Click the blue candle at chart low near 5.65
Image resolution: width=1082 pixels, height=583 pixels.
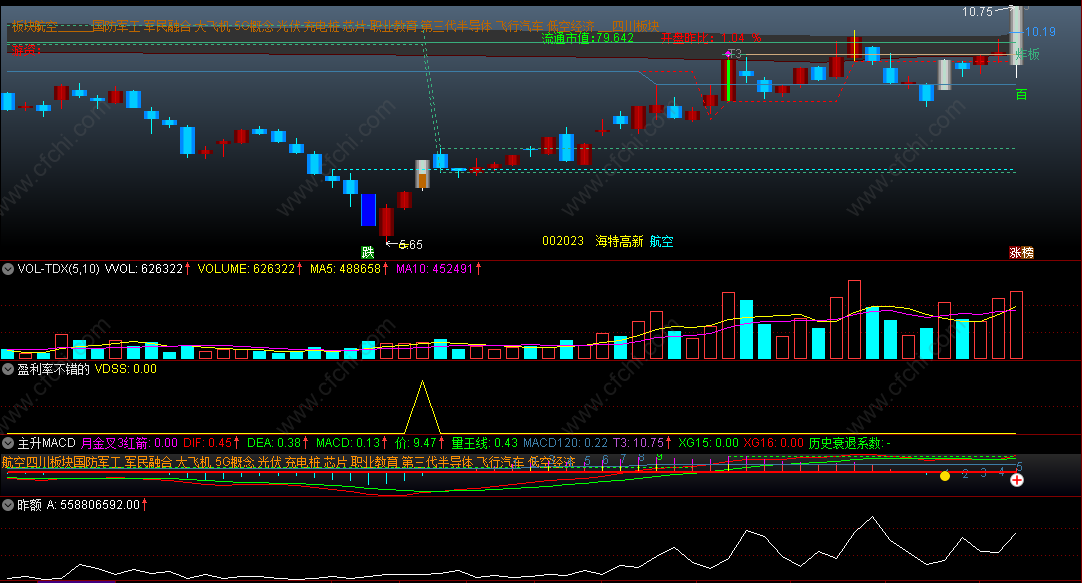click(x=368, y=210)
